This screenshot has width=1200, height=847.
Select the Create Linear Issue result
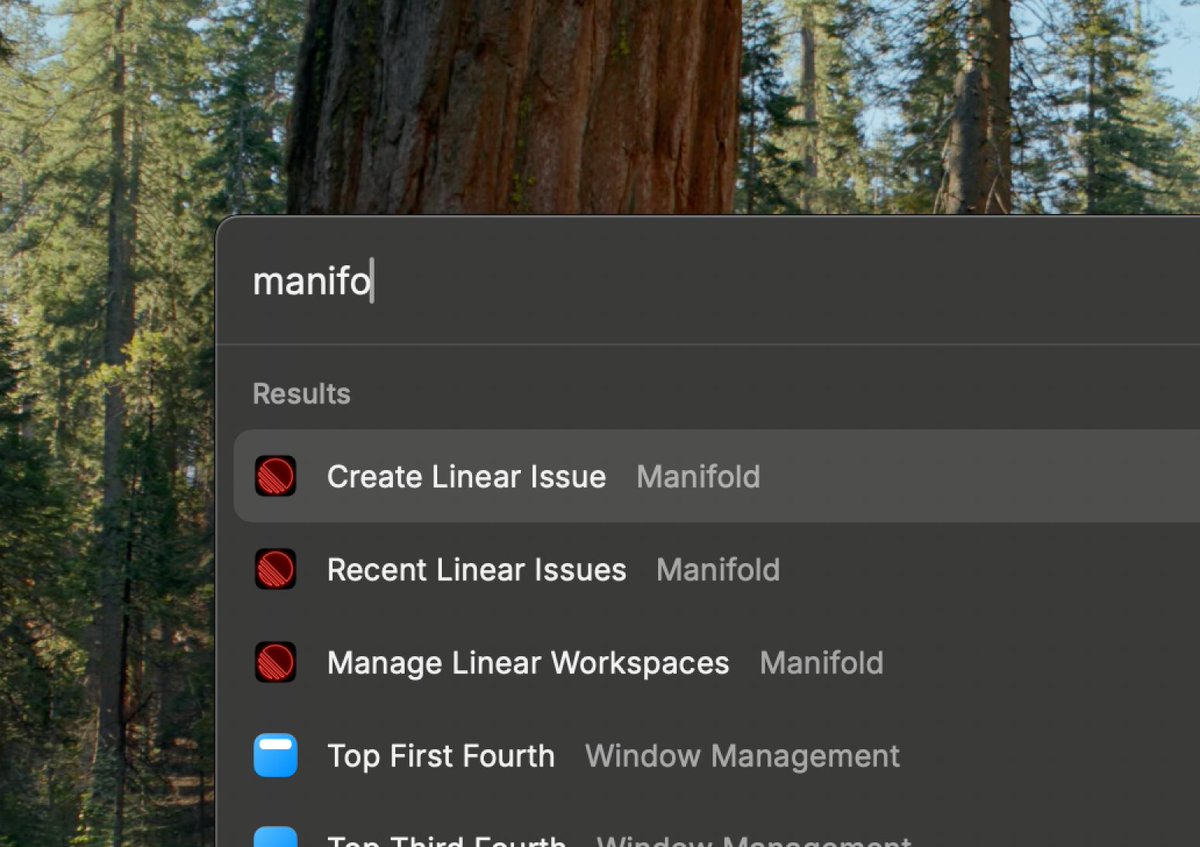466,477
